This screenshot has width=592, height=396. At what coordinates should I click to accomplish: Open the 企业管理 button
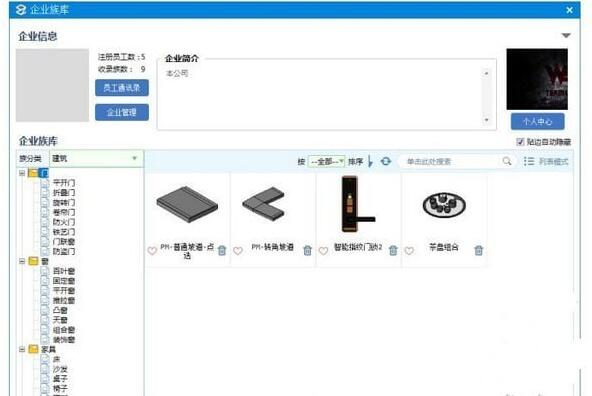[x=122, y=112]
